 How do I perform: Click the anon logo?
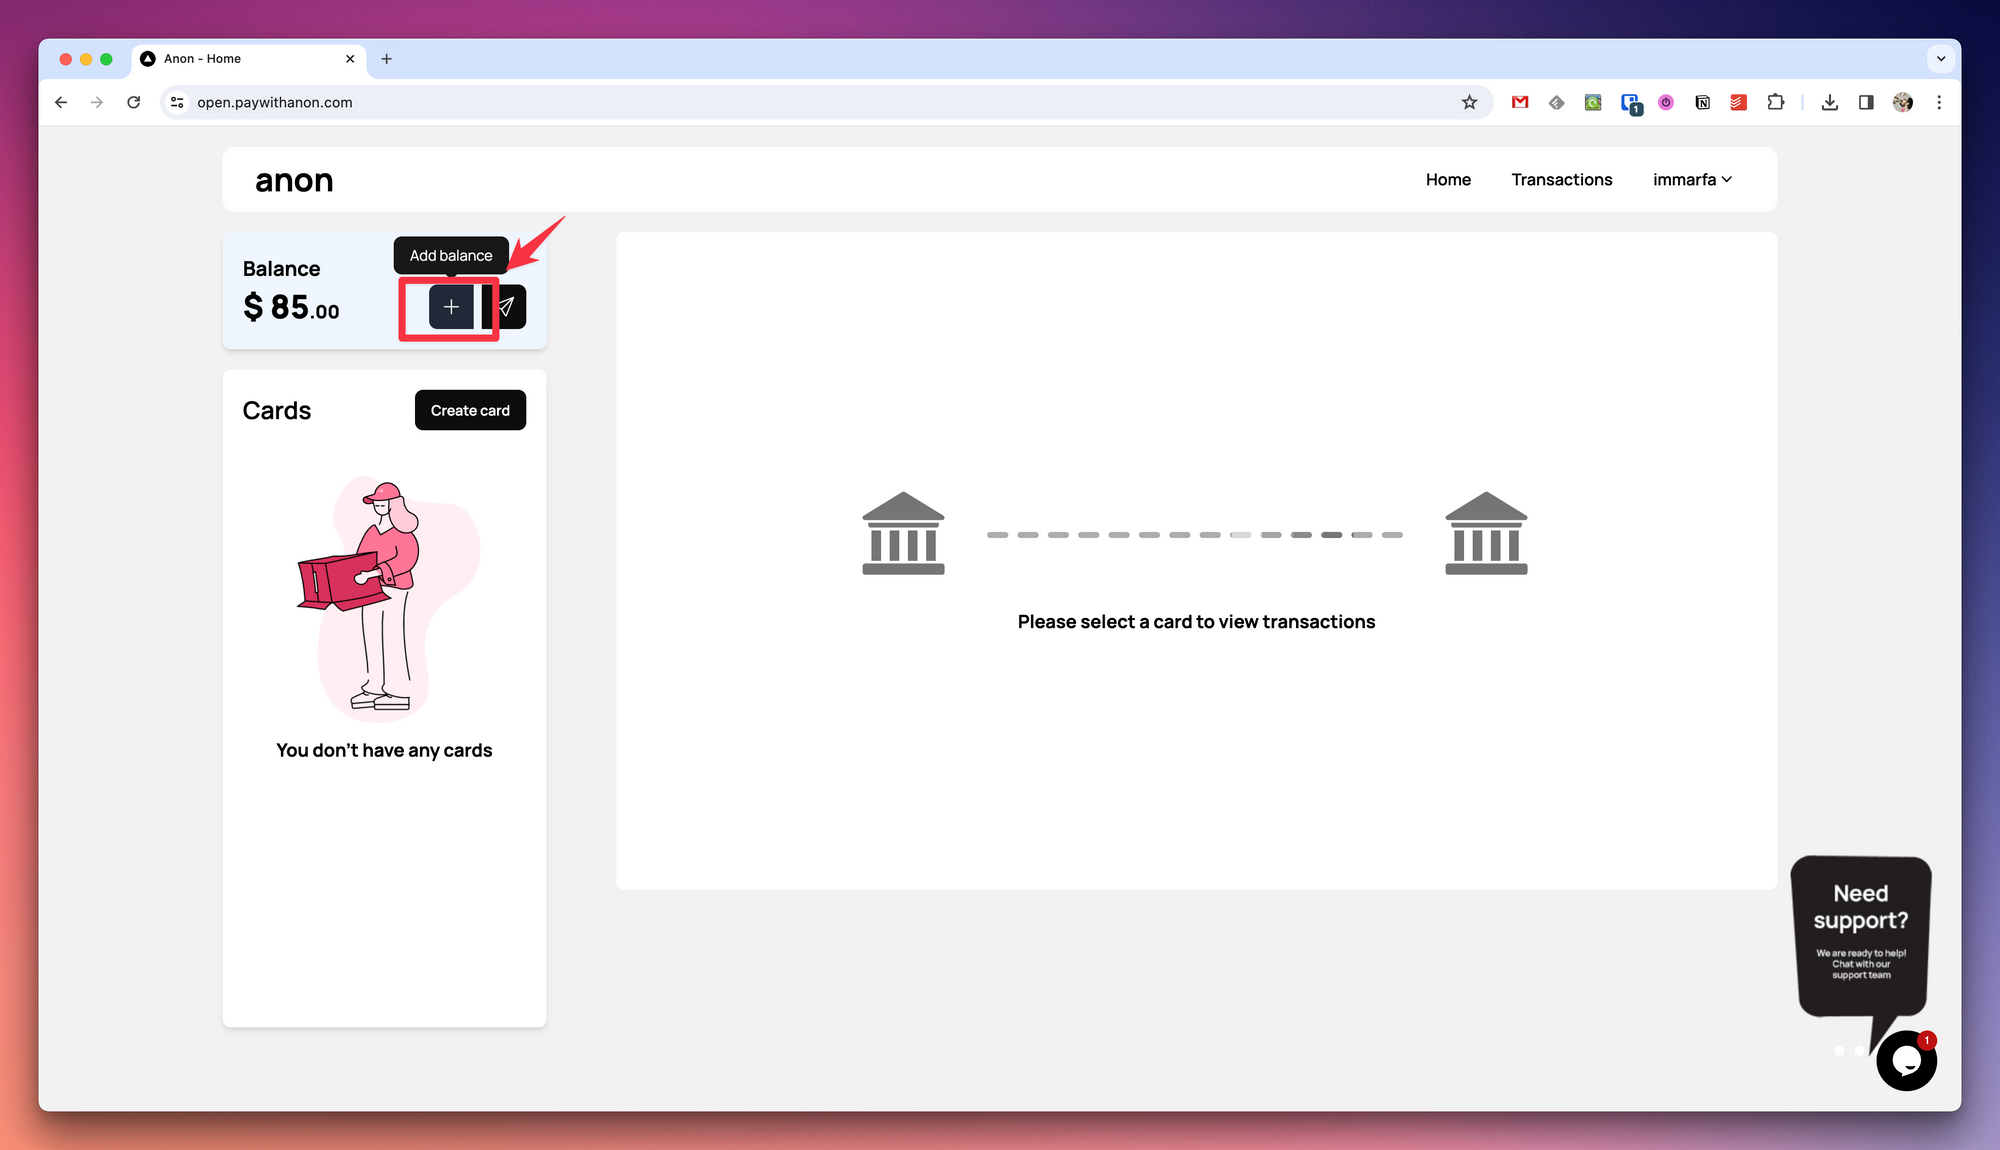point(294,181)
